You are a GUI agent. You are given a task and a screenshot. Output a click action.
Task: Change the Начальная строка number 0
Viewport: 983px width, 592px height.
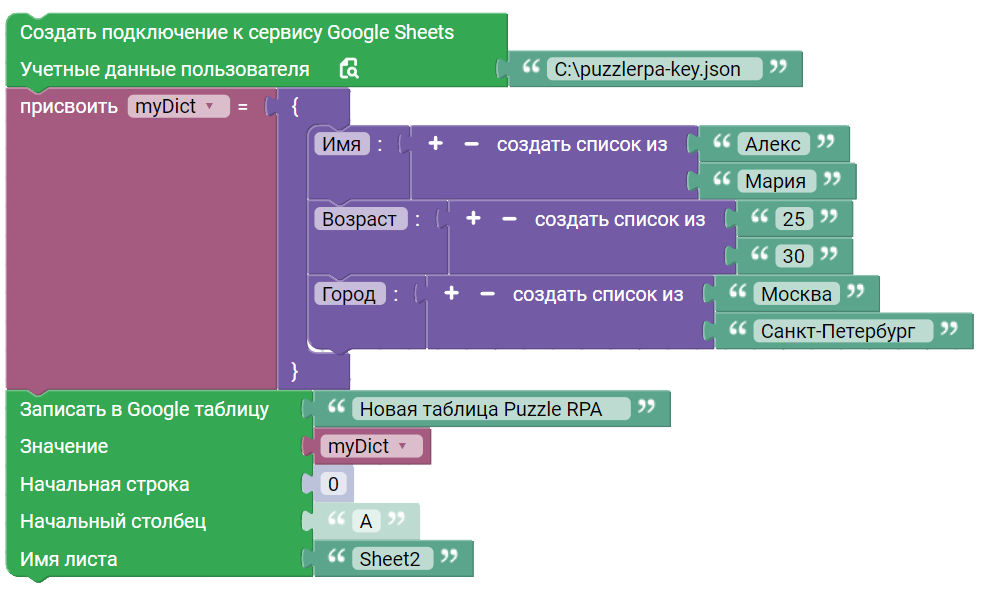click(x=334, y=484)
